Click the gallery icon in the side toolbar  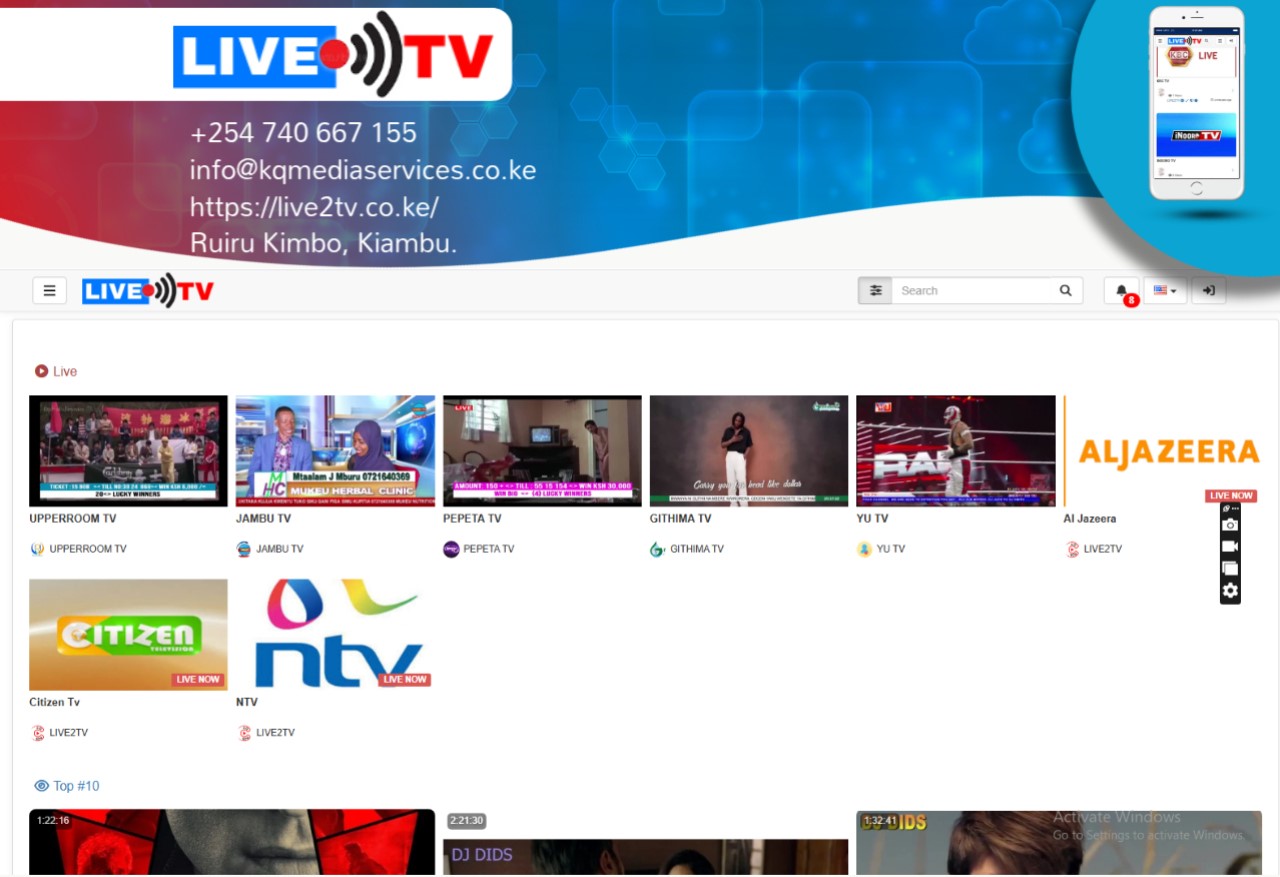[x=1229, y=568]
